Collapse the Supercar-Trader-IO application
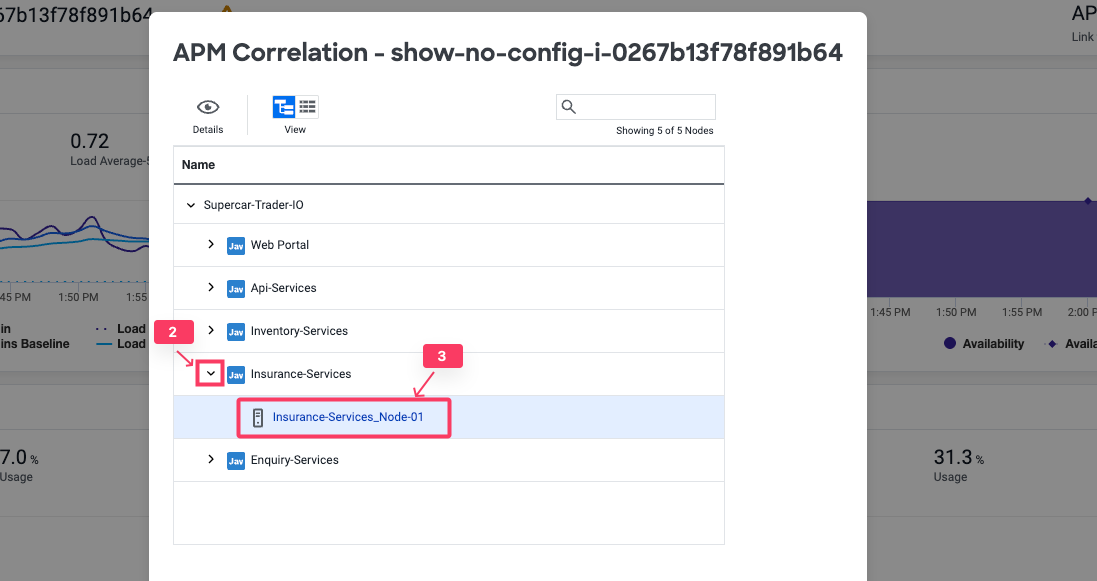 191,205
